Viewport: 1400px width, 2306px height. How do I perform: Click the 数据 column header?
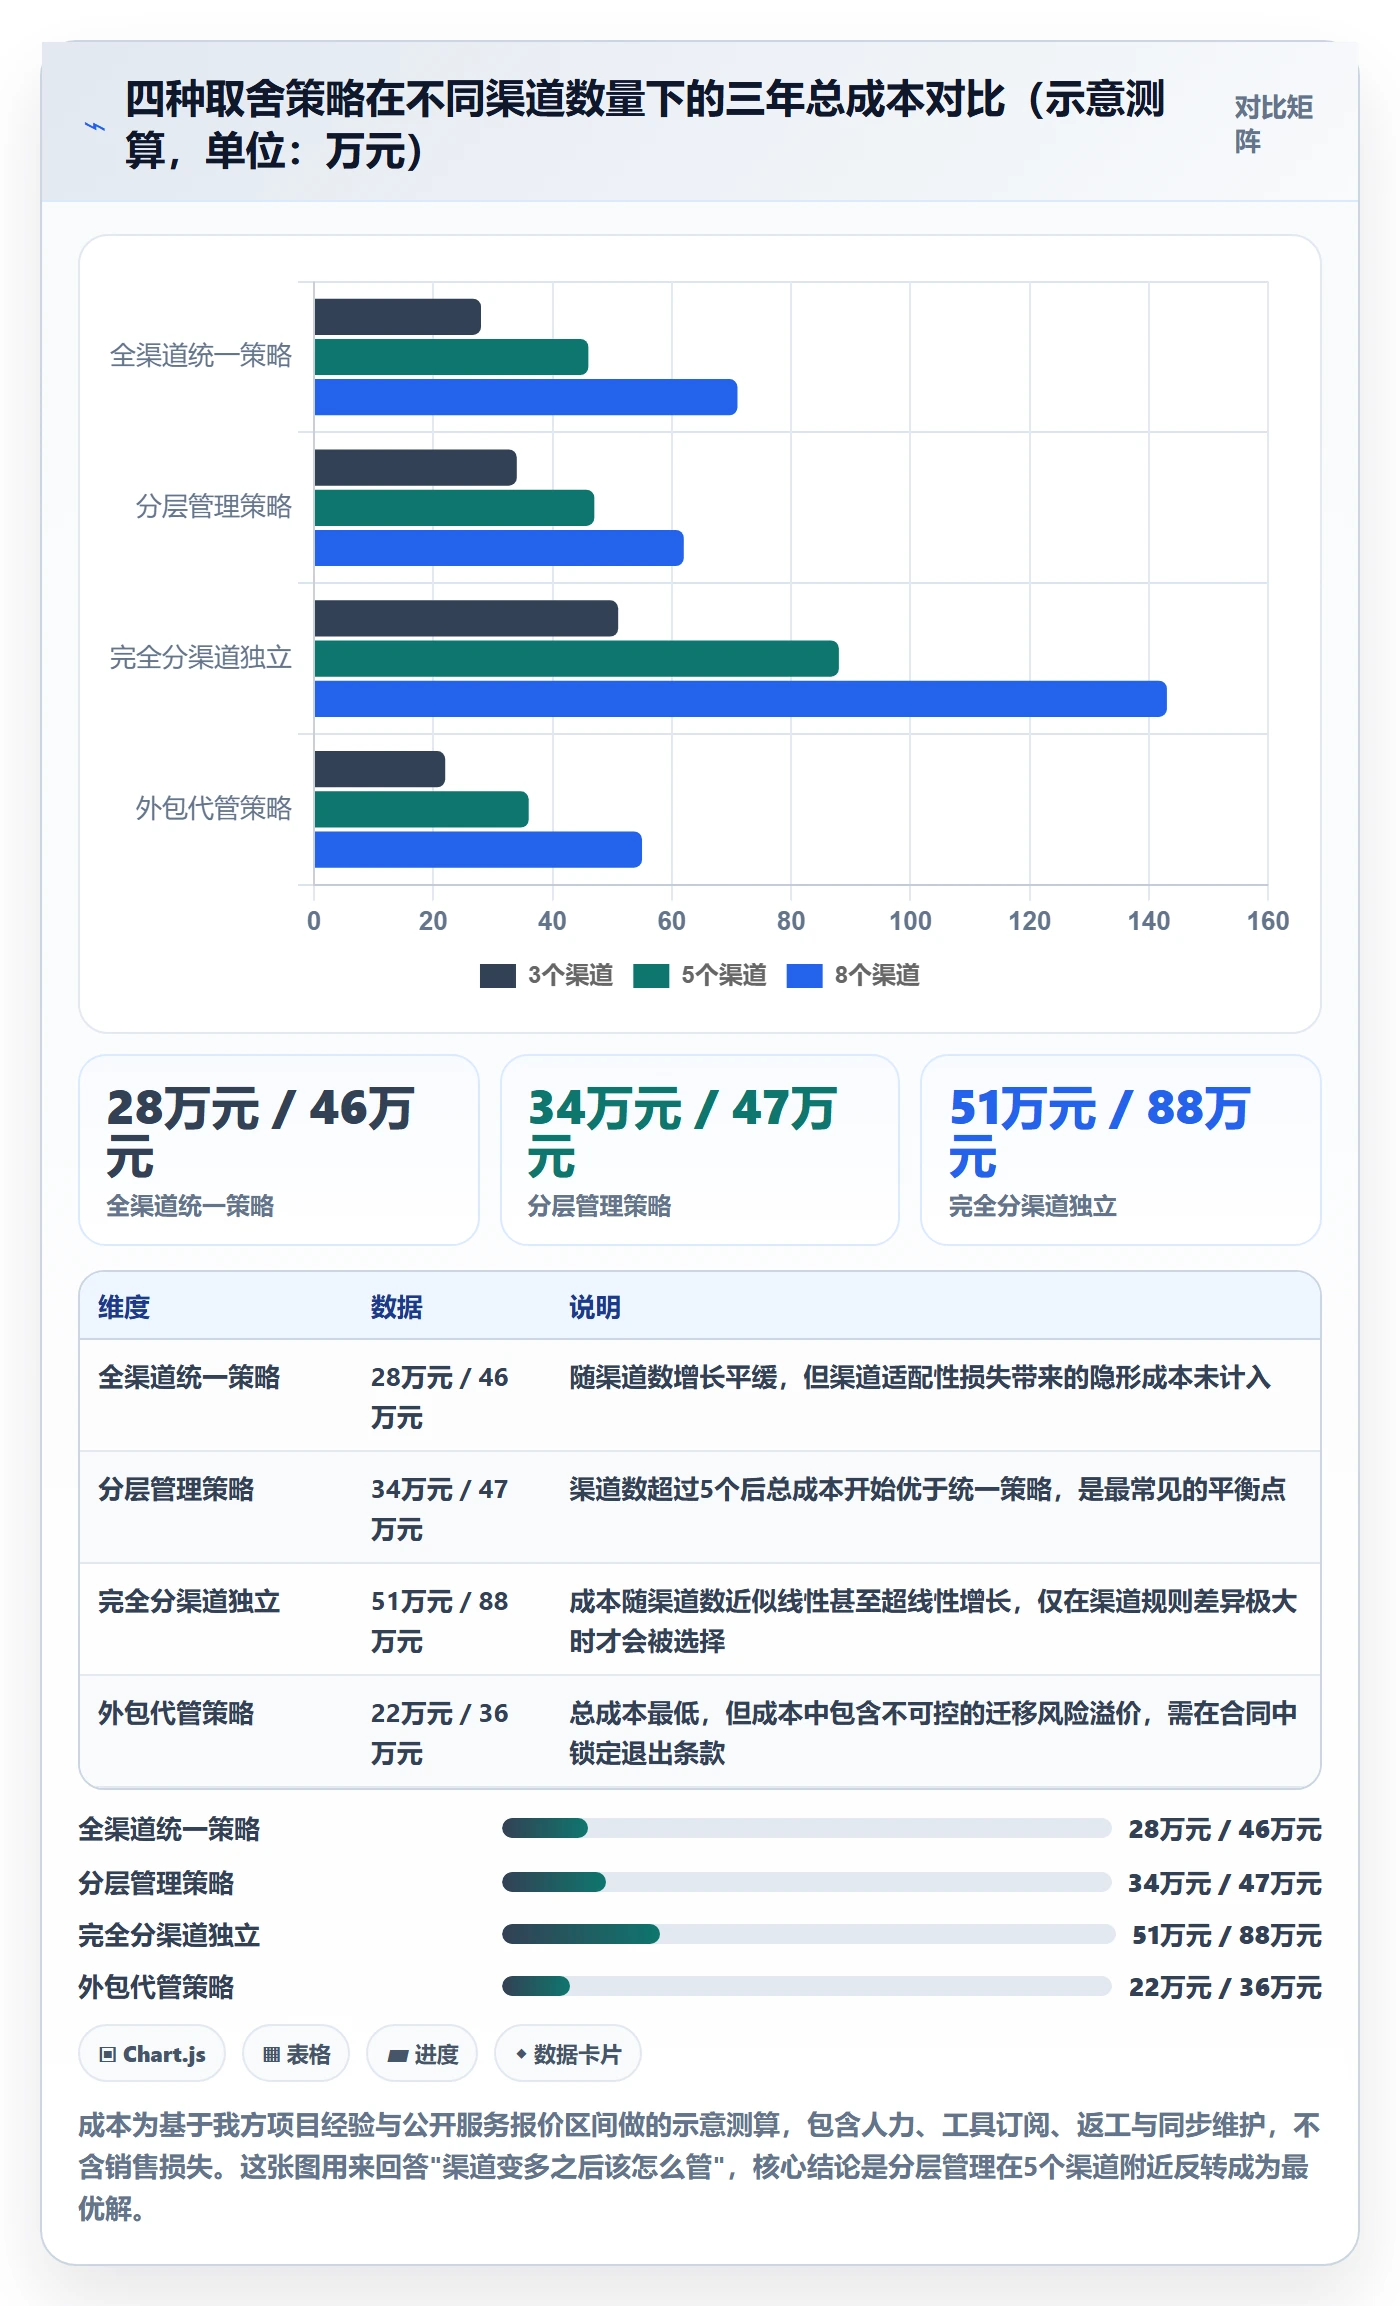click(397, 1307)
